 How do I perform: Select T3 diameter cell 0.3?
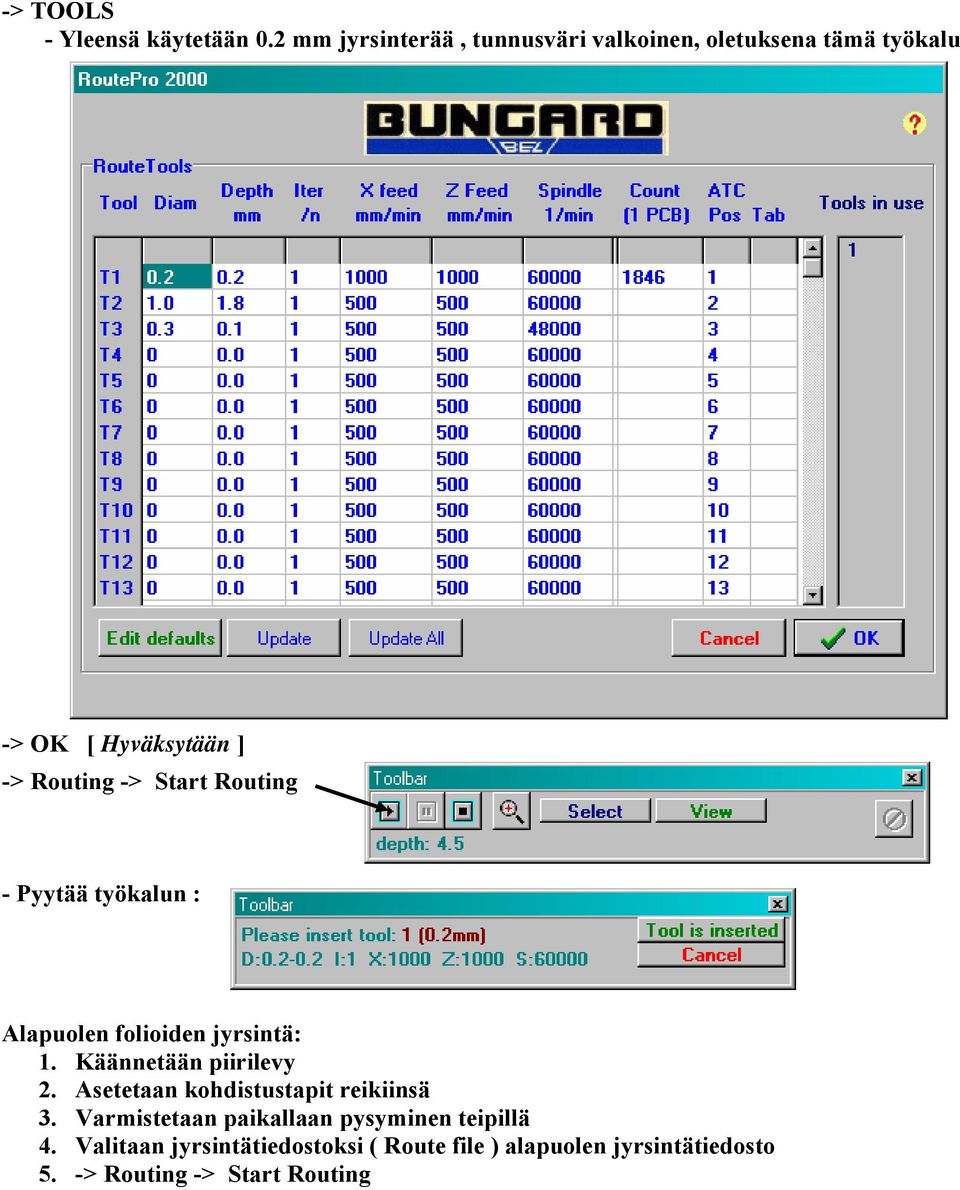pos(177,329)
